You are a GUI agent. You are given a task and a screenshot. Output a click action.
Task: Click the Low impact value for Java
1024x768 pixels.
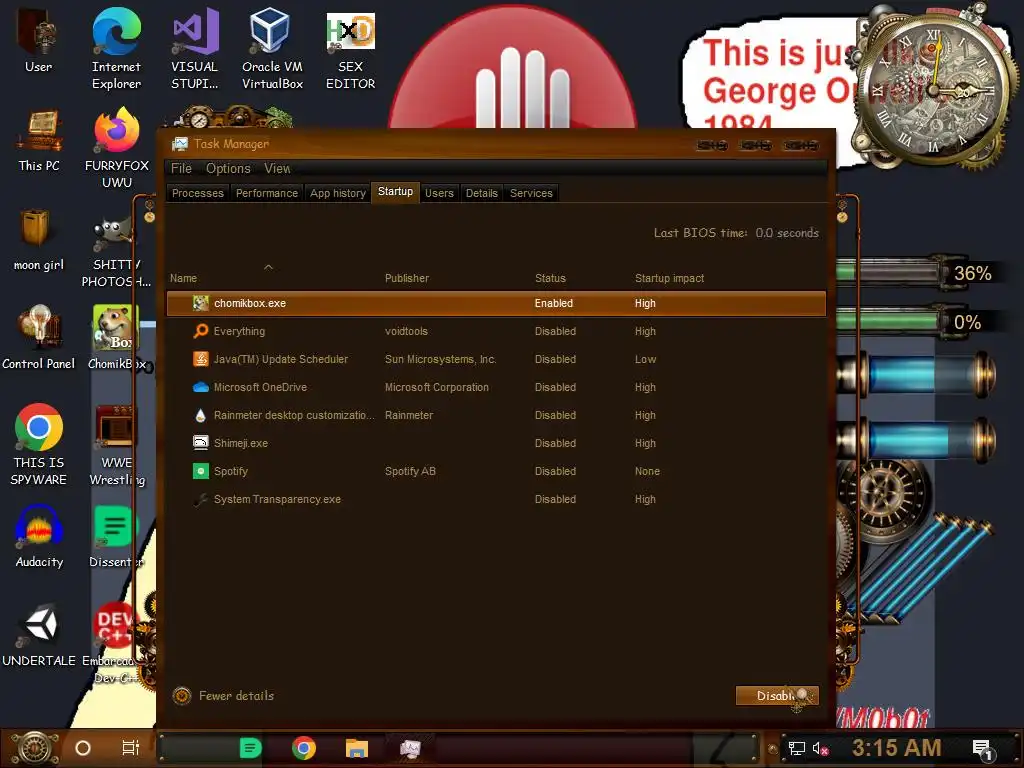pos(645,359)
